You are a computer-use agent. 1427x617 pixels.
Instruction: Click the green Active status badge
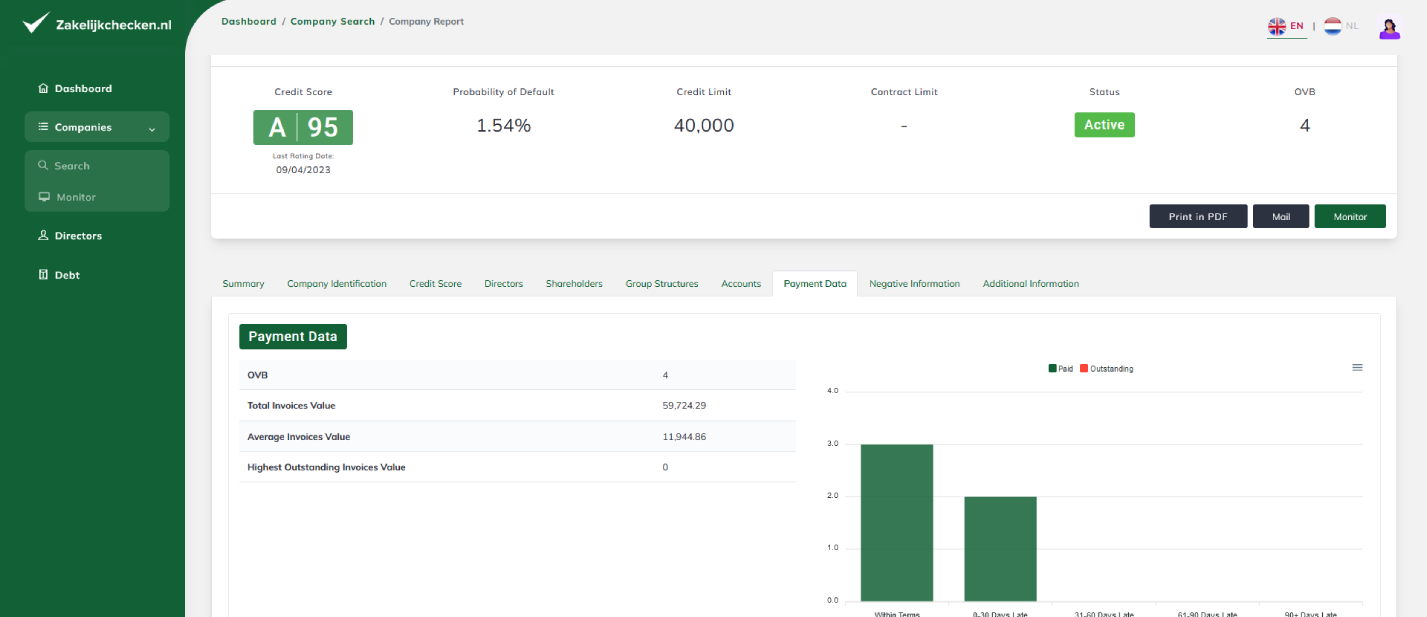pos(1105,125)
